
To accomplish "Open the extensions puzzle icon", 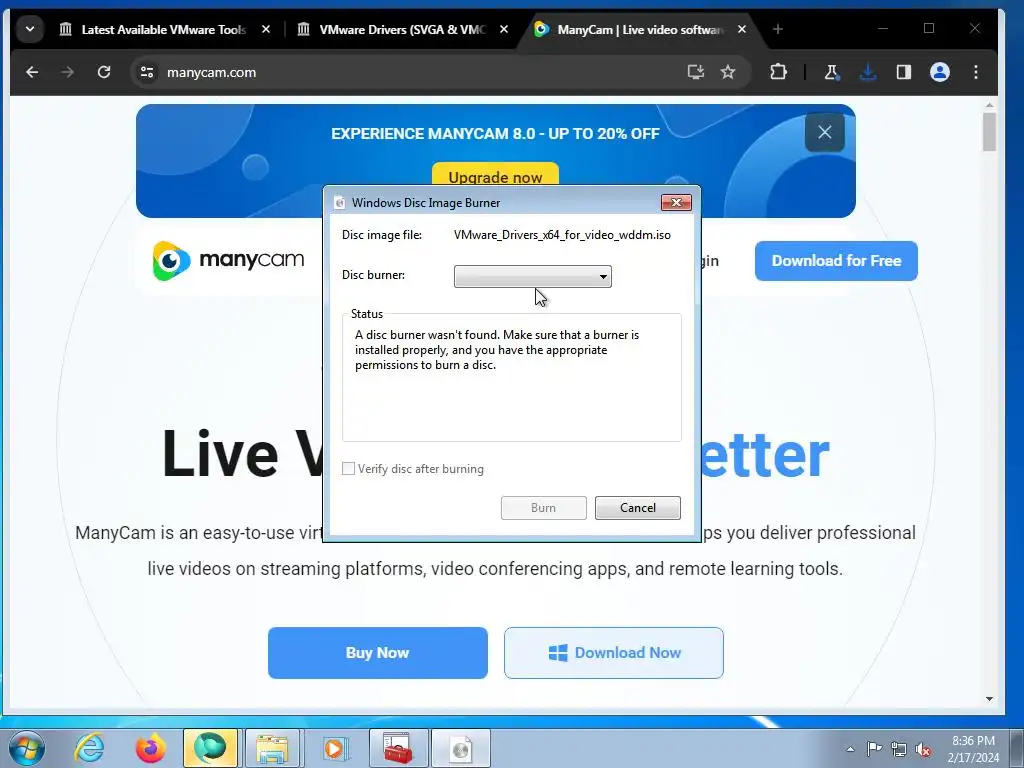I will click(778, 72).
